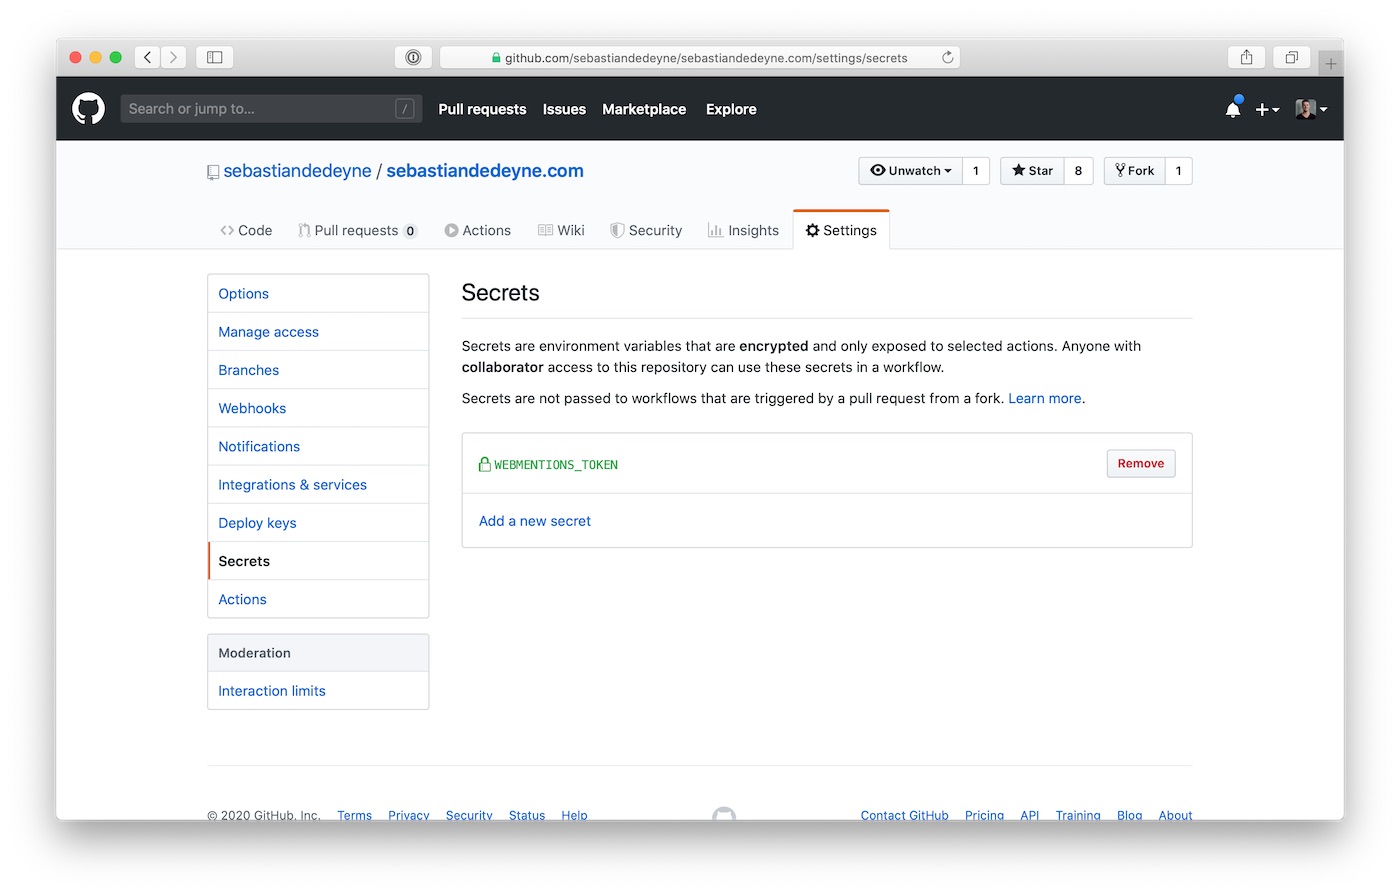Switch to the Code tab
Viewport: 1400px width, 894px height.
point(246,230)
